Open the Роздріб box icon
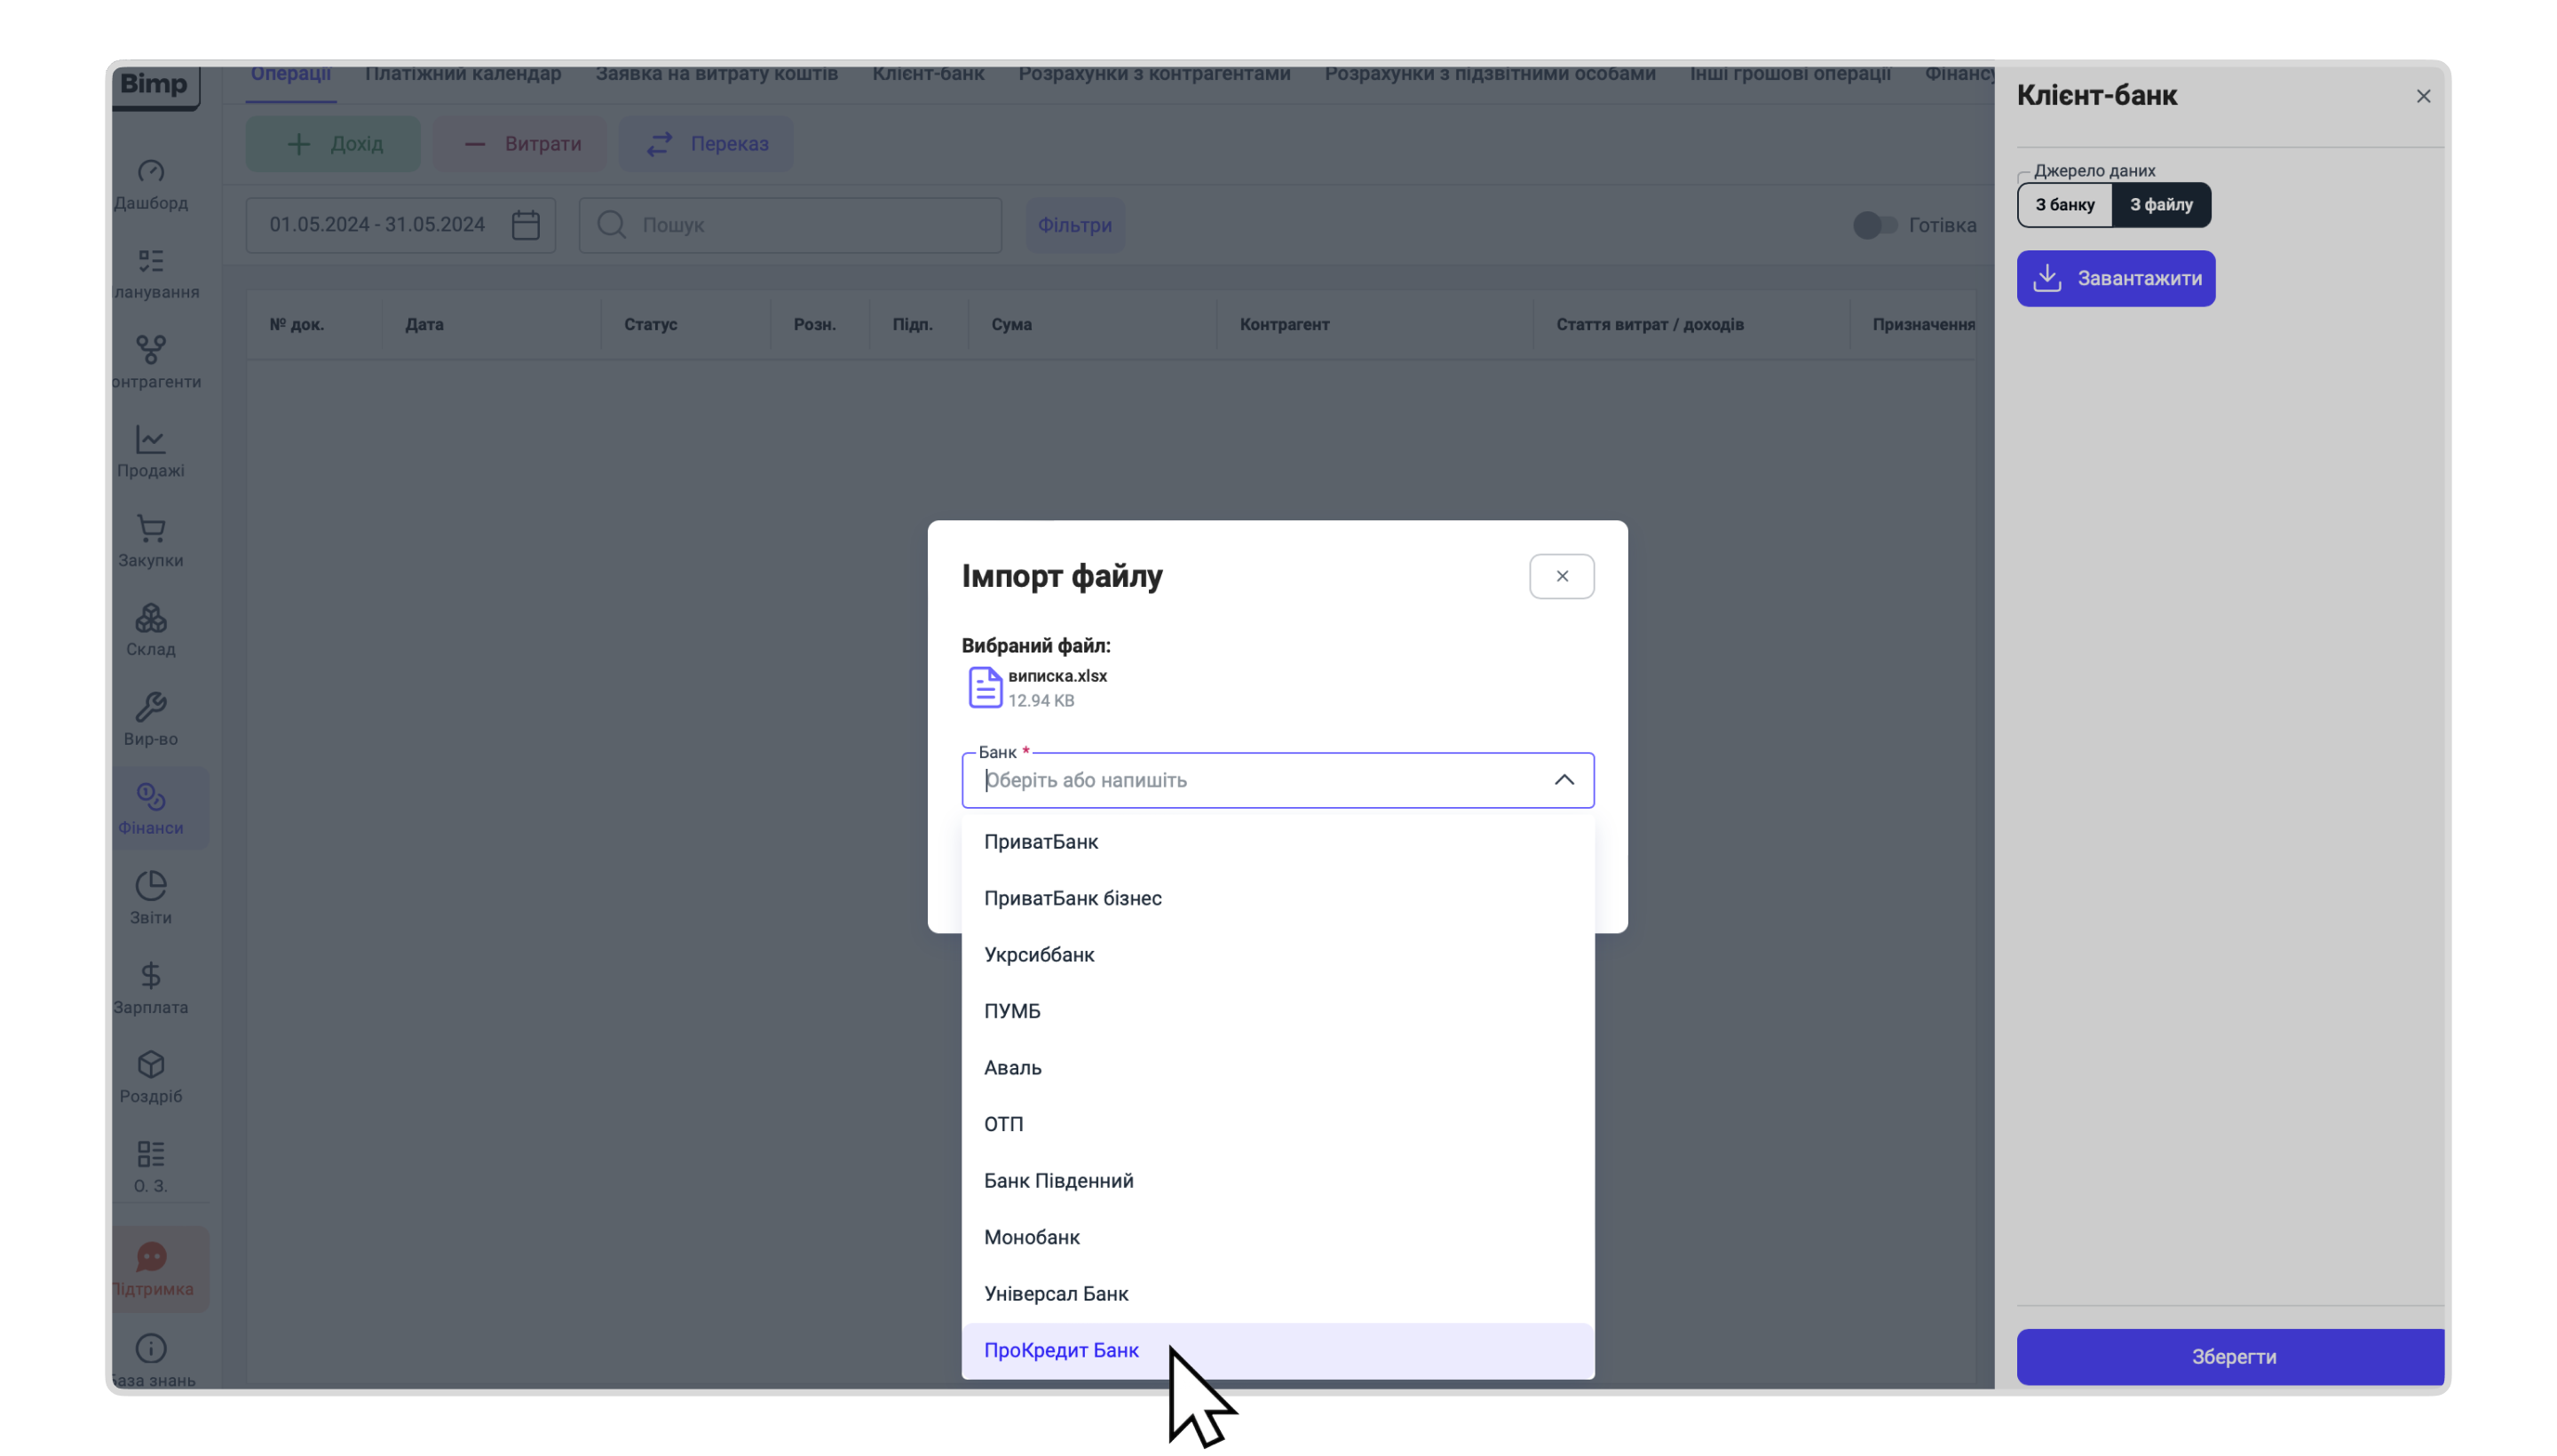 pos(151,1064)
